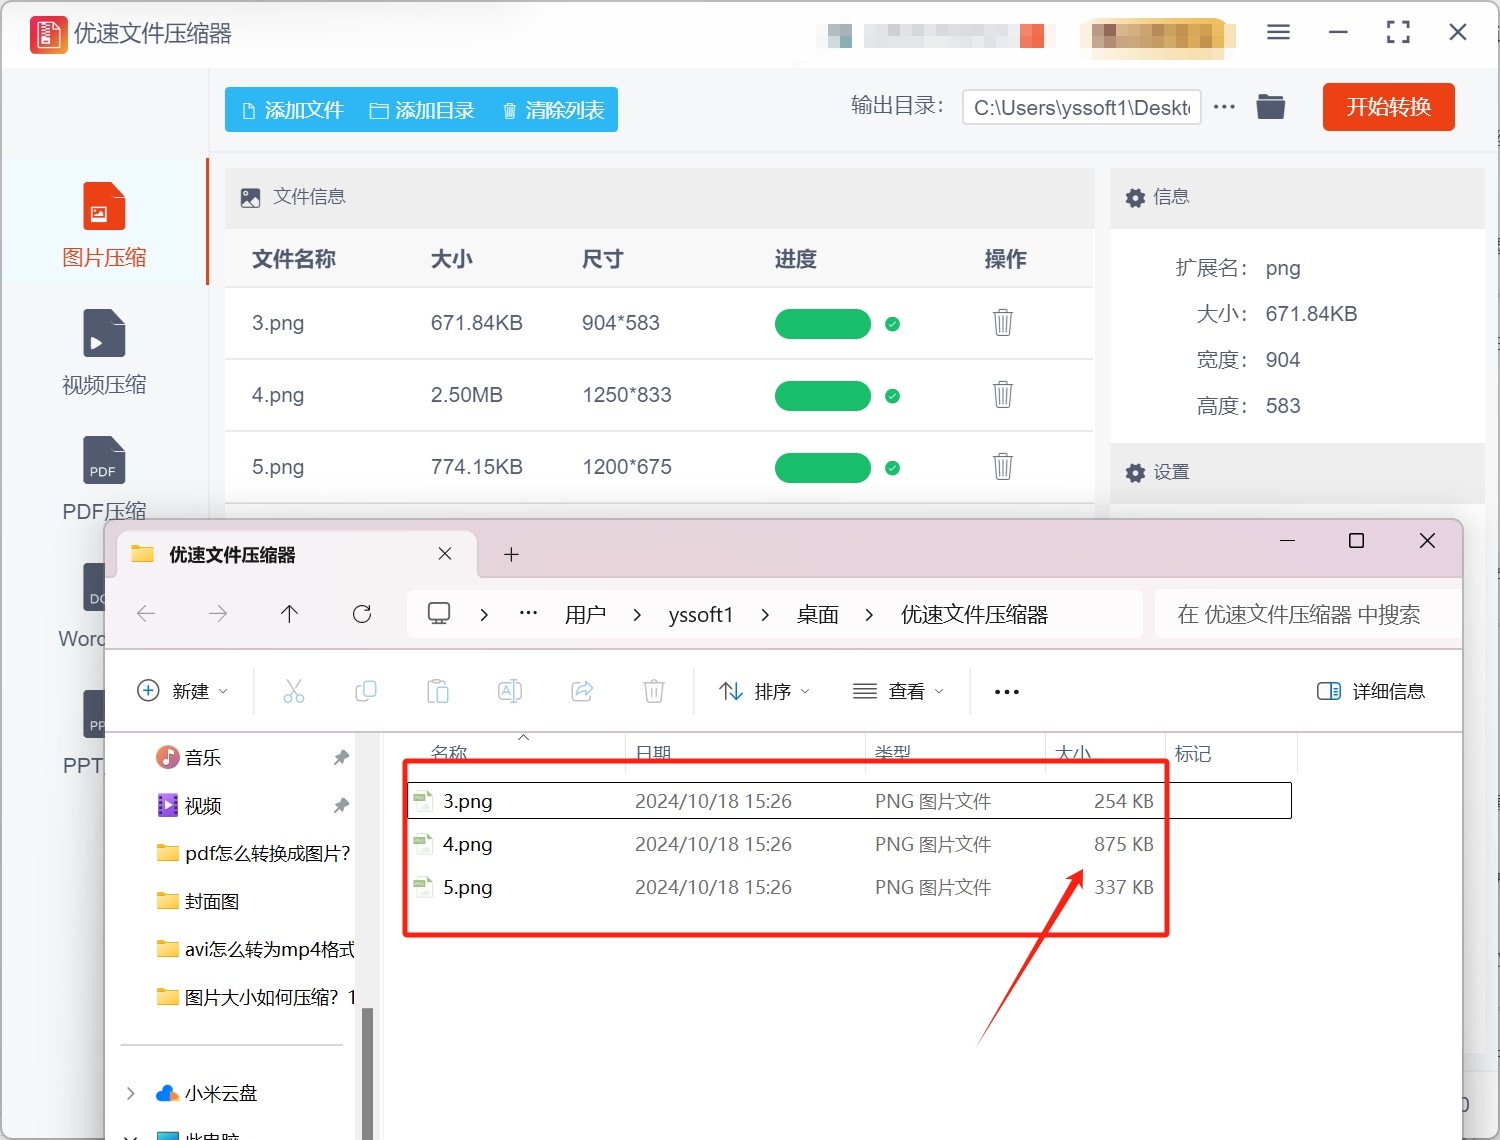The width and height of the screenshot is (1500, 1140).
Task: Open the 图片压缩 image compression module
Action: tap(104, 224)
